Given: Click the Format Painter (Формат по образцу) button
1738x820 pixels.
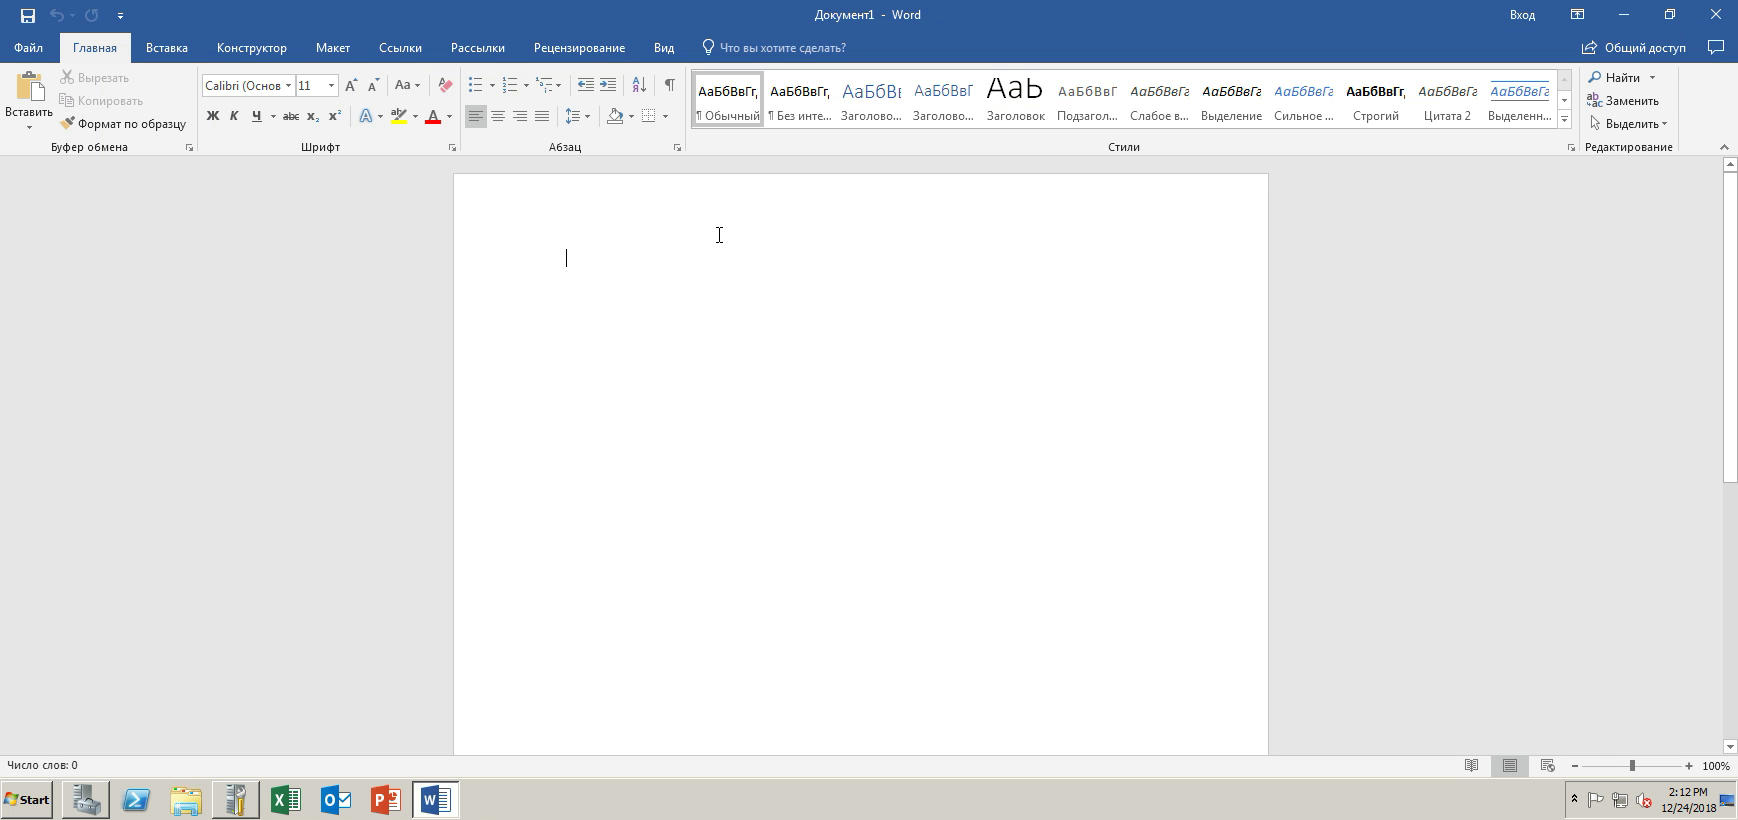Looking at the screenshot, I should click(x=123, y=124).
